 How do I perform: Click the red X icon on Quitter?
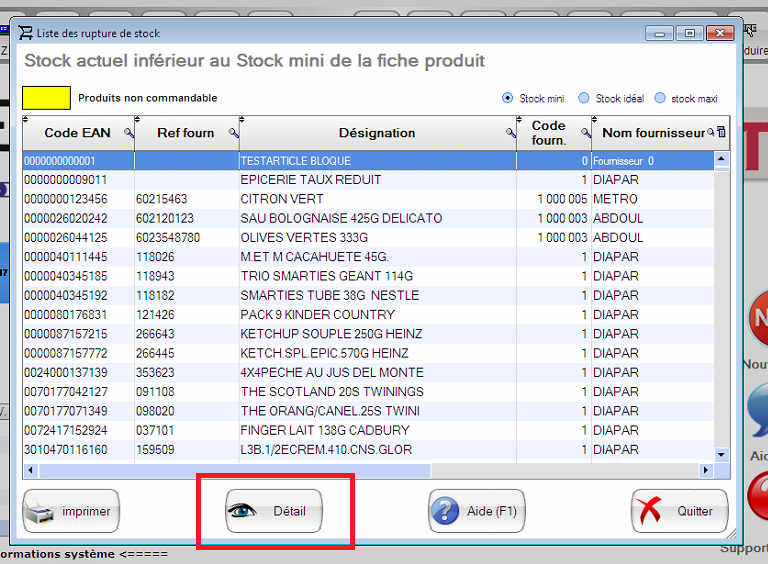click(x=651, y=511)
